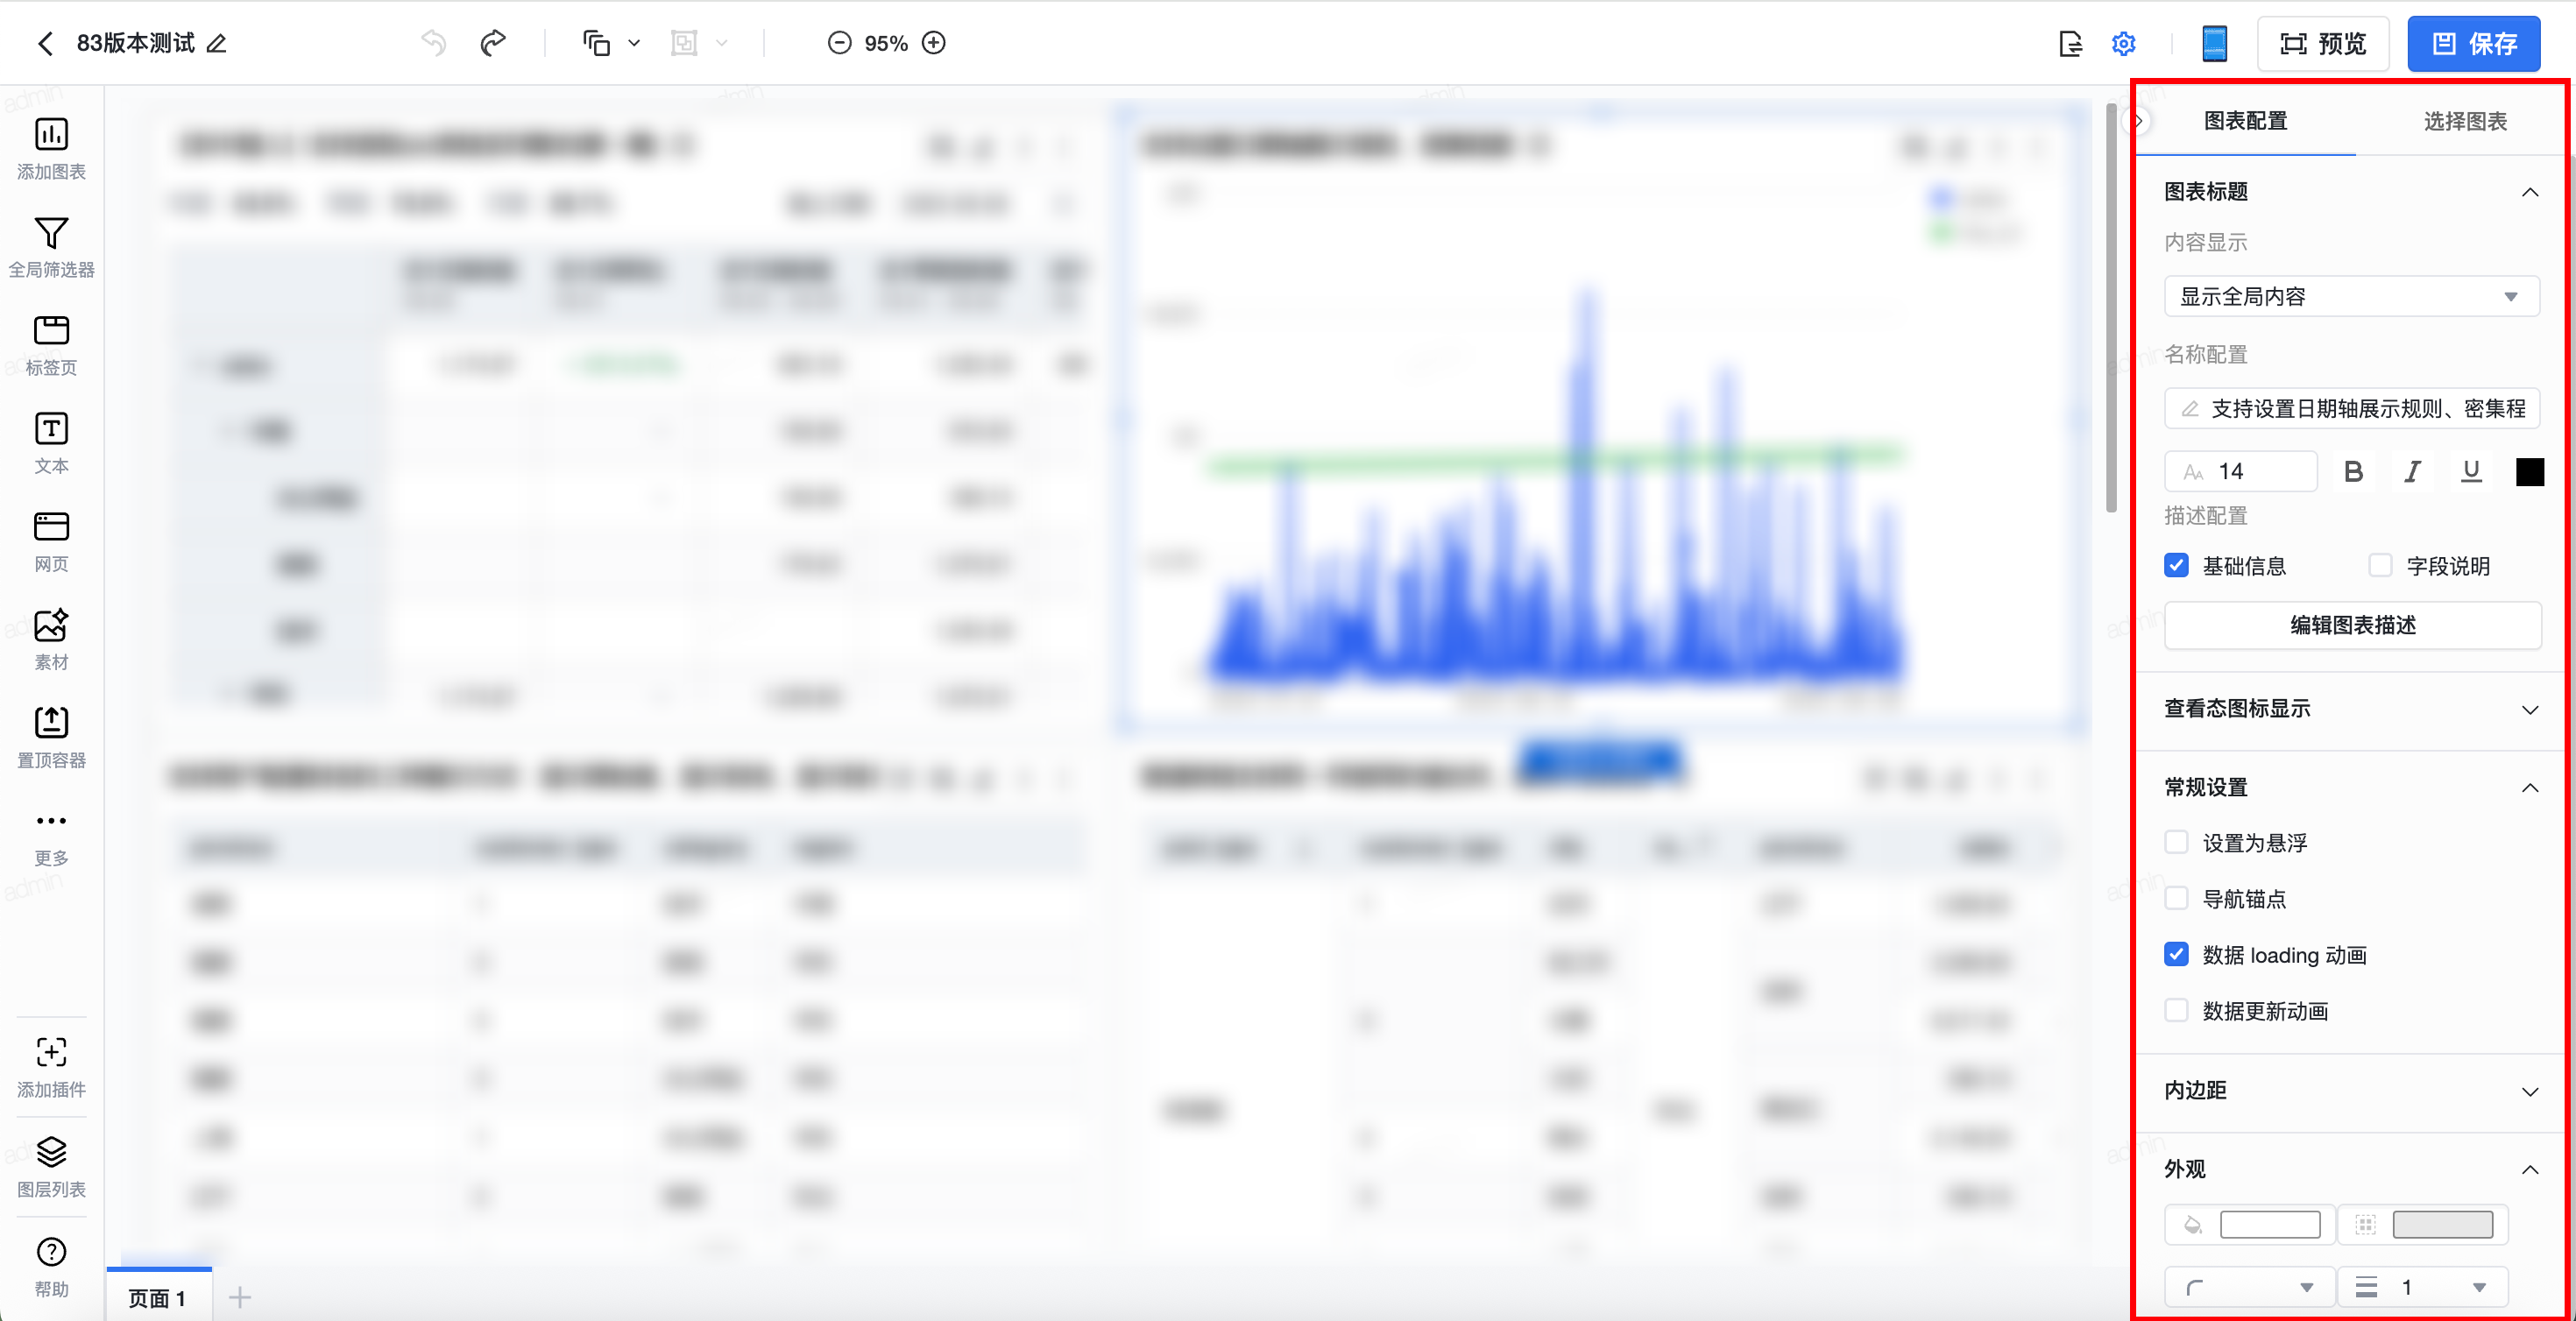Click 添加插件 add plugin

51,1067
